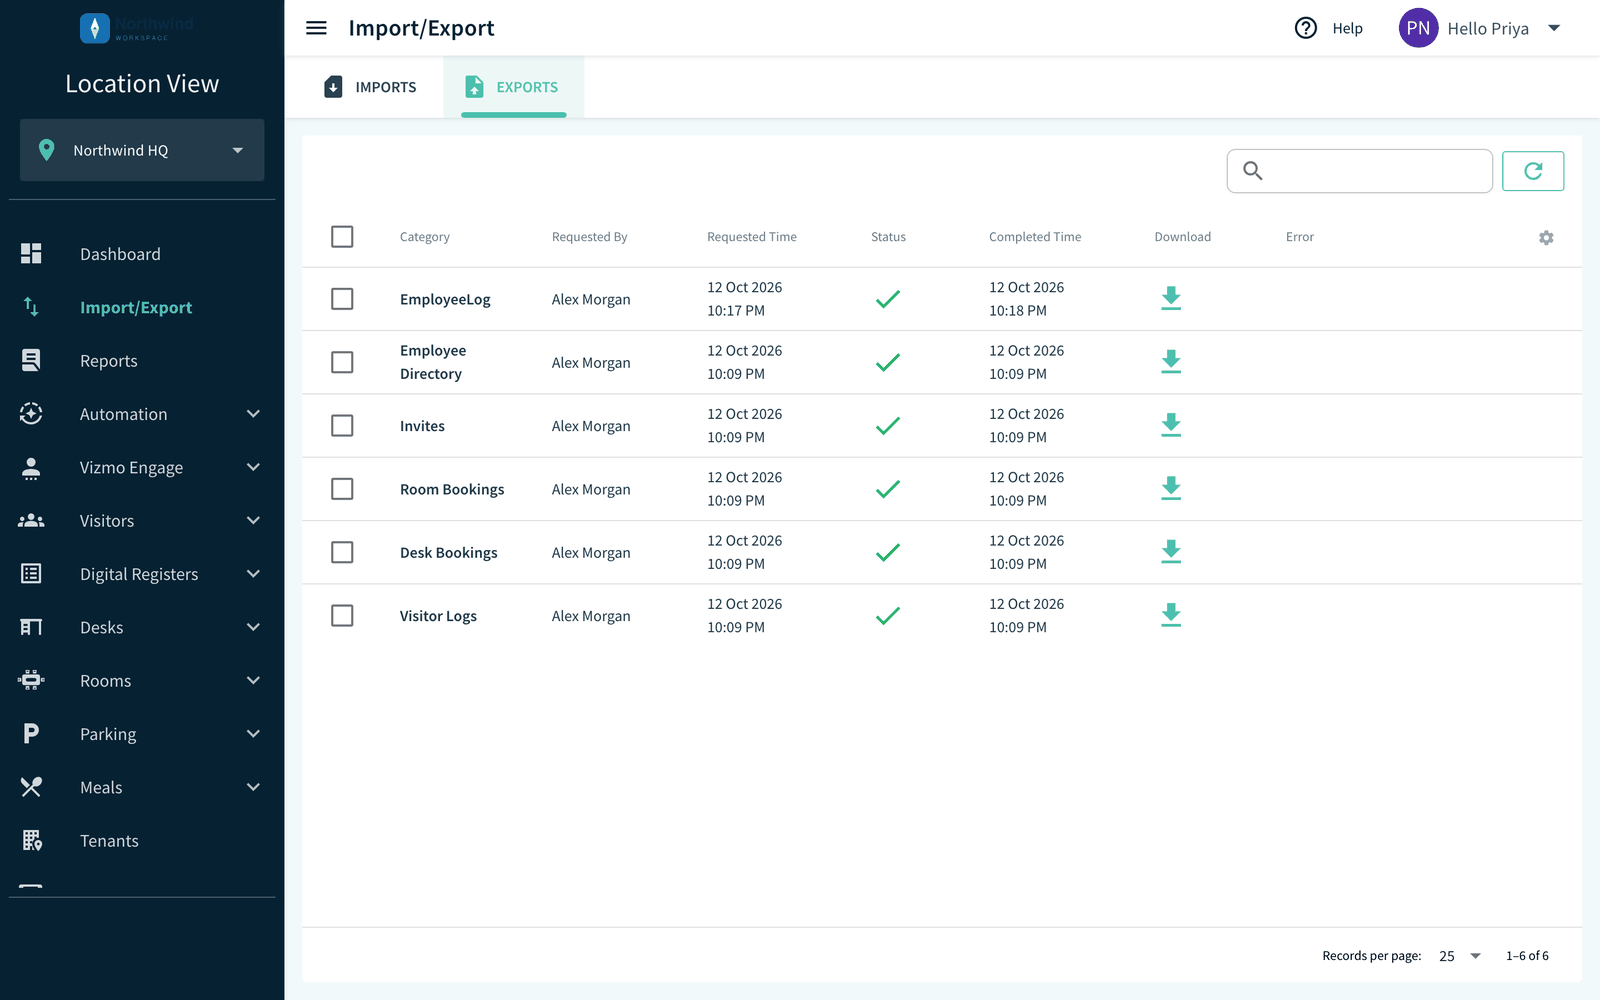Check the Room Bookings row checkbox
Screen dimensions: 1600x1000
tap(342, 489)
